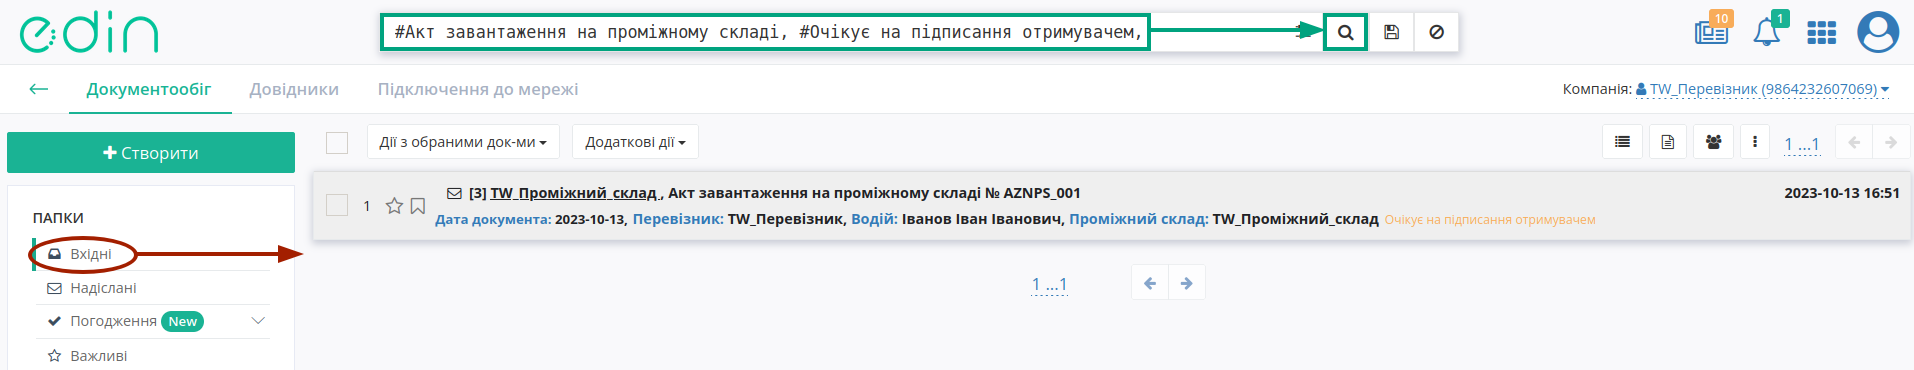Go back using the left arrow
The image size is (1914, 370).
[39, 89]
